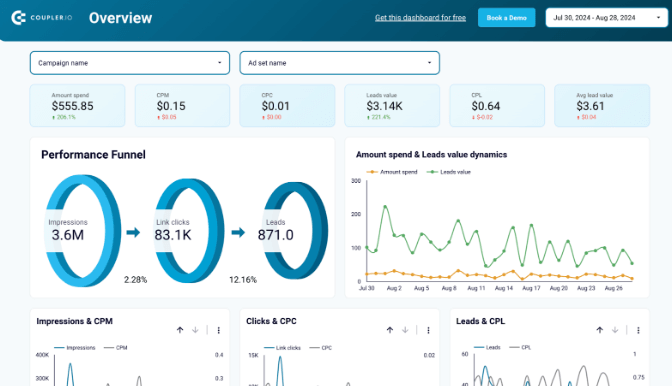This screenshot has width=672, height=386.
Task: Click the 206.1% change under Amount spend
Action: pos(66,117)
